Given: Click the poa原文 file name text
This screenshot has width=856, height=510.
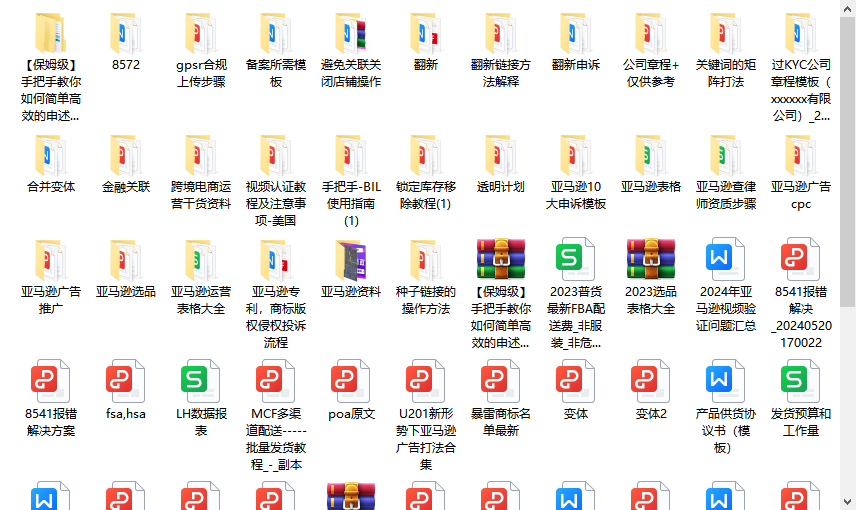Looking at the screenshot, I should [x=351, y=414].
